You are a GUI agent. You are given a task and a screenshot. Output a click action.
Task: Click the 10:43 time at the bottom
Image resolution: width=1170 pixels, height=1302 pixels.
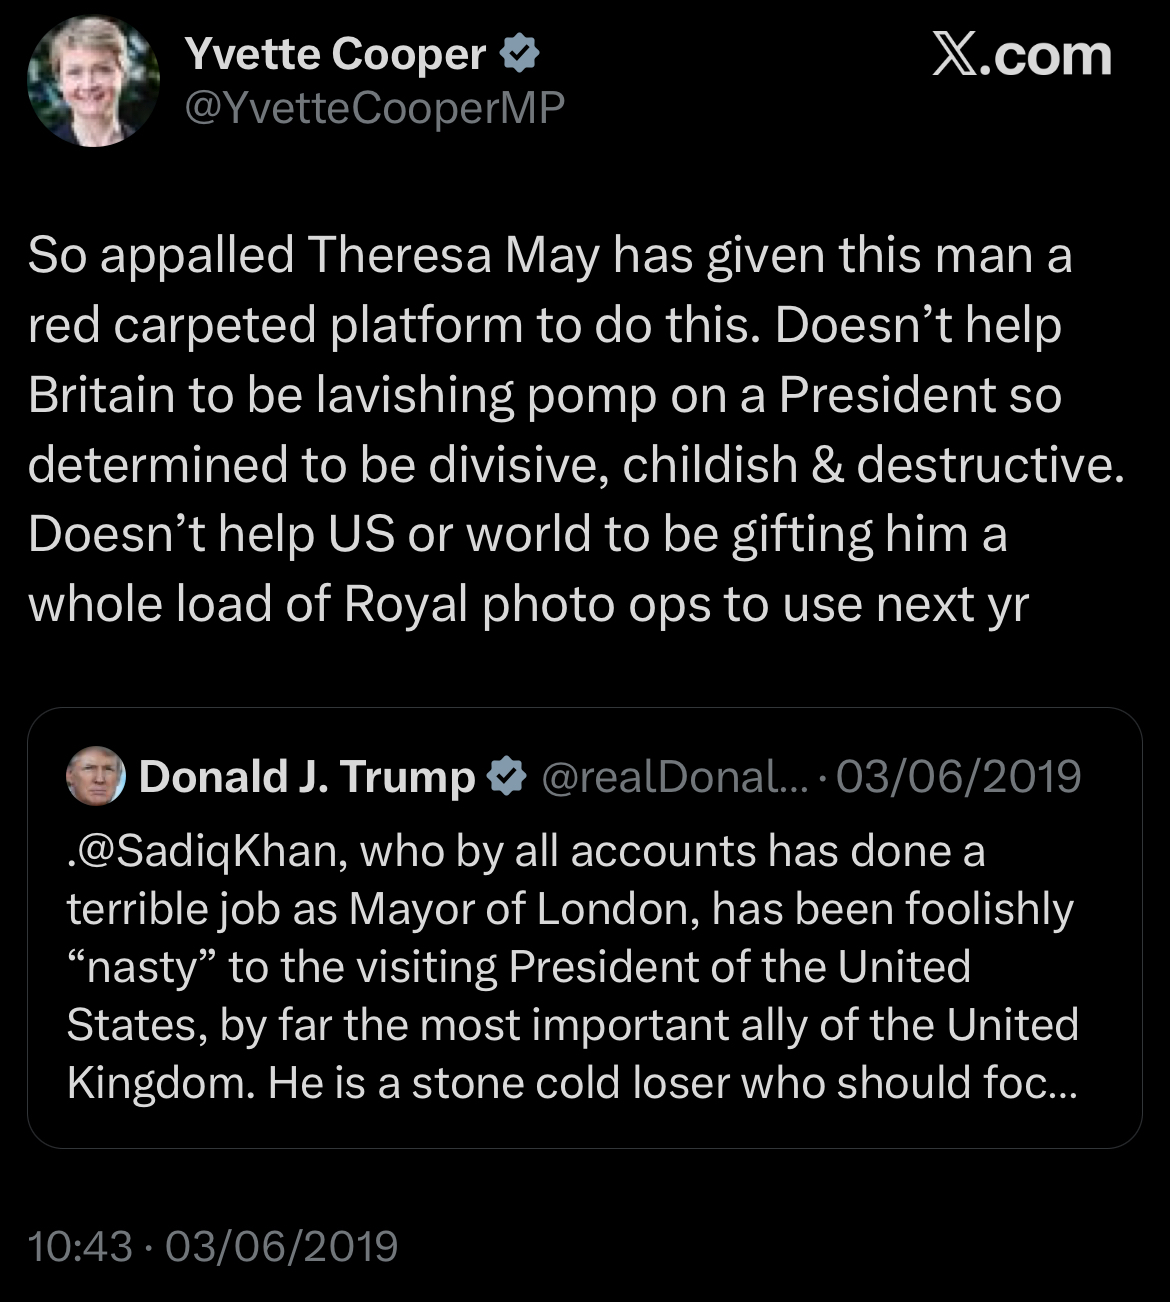(x=80, y=1246)
